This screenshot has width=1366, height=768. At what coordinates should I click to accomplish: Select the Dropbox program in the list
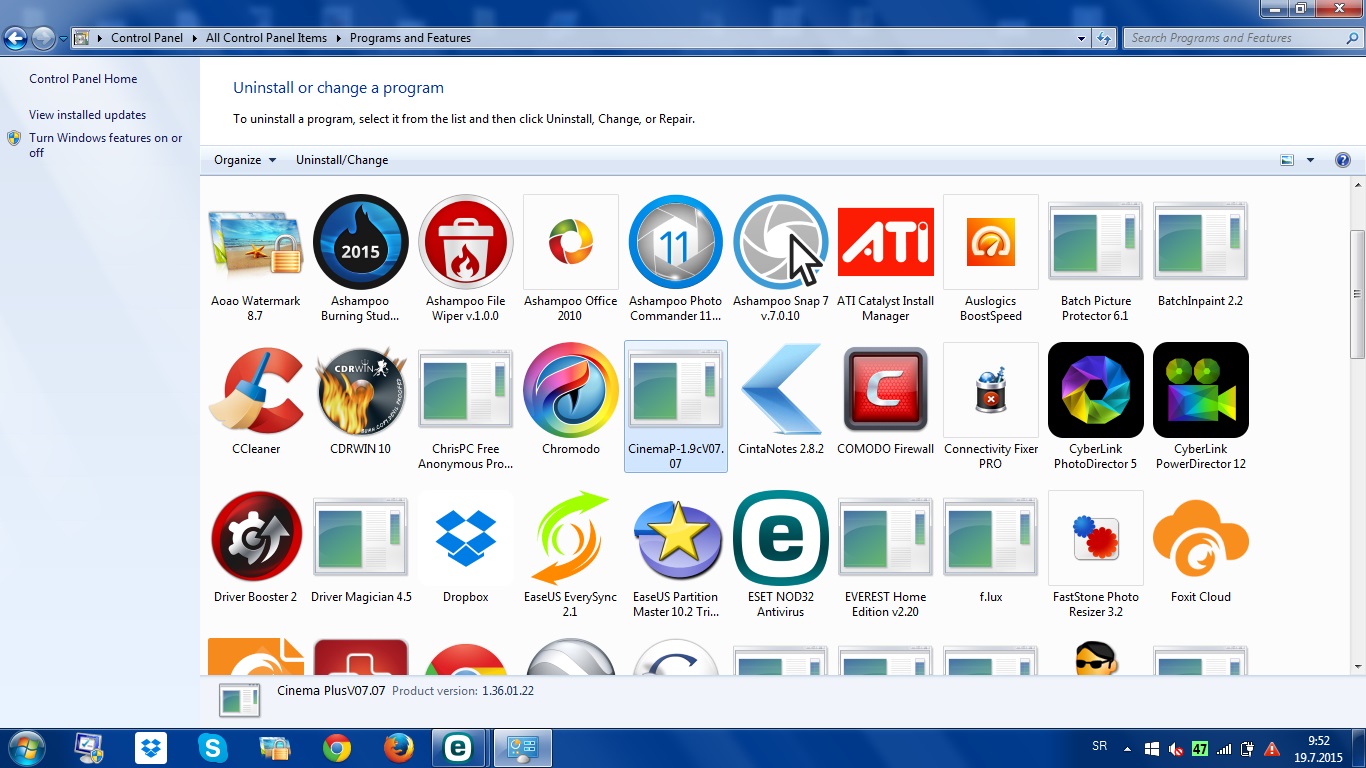point(466,549)
